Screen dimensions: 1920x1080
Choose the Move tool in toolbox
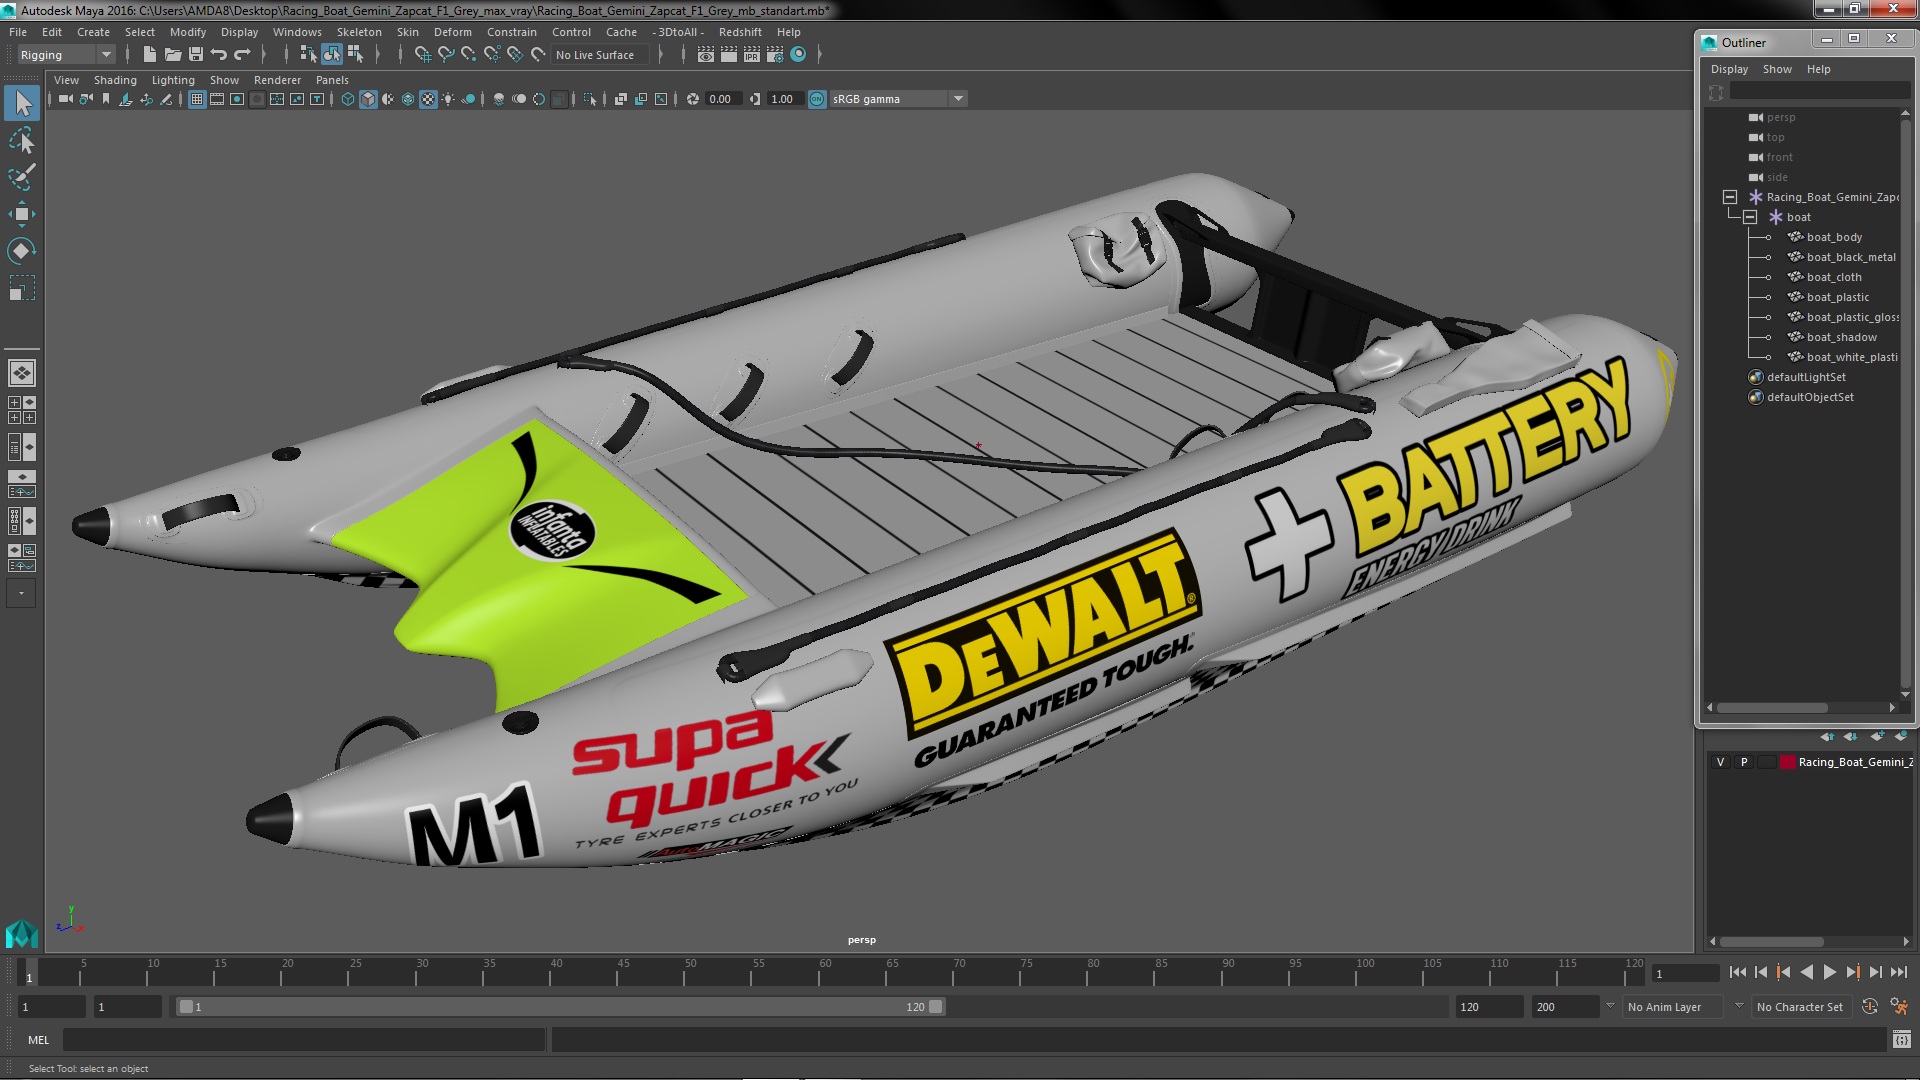pos(22,214)
